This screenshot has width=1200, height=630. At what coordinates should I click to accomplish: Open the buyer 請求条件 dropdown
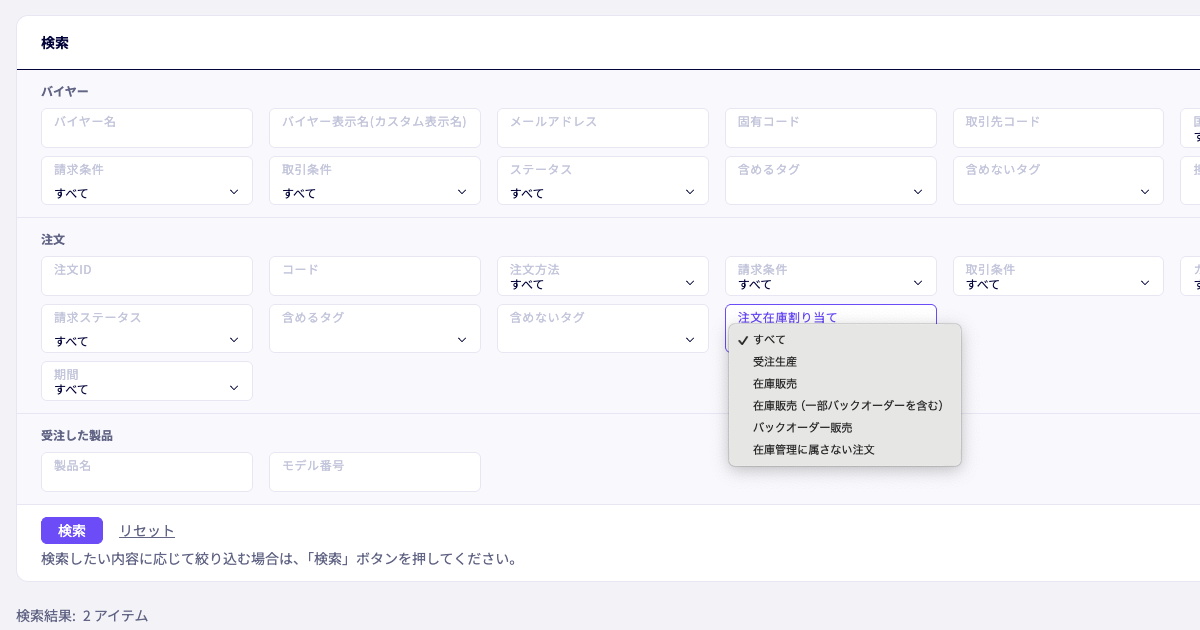pyautogui.click(x=146, y=182)
